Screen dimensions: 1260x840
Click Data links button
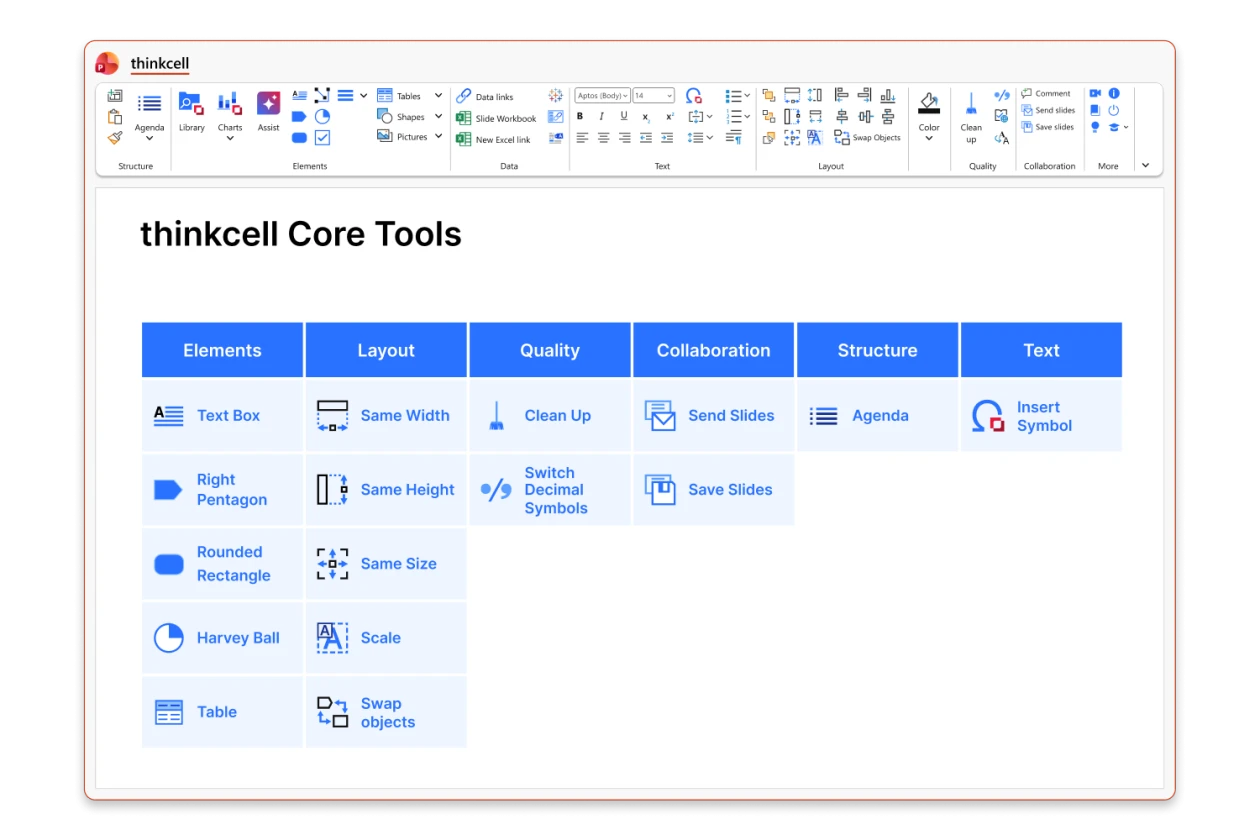[484, 97]
